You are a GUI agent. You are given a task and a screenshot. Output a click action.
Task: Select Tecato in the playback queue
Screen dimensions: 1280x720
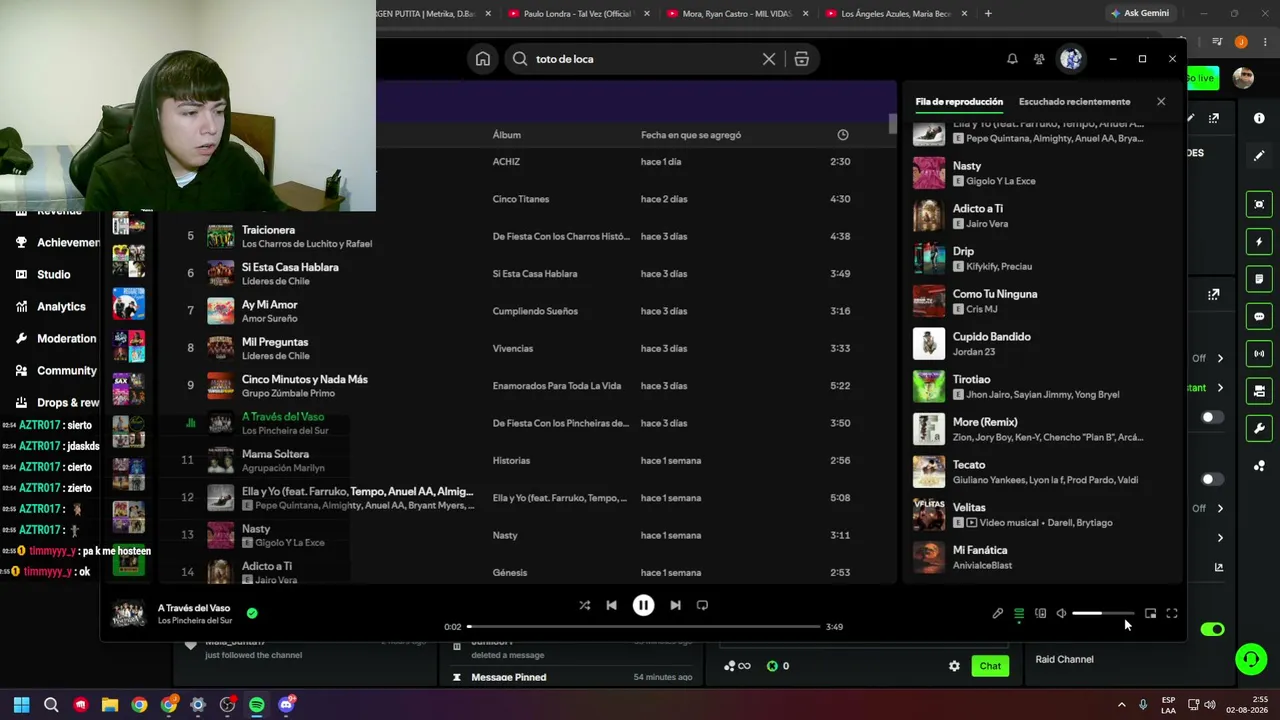coord(969,465)
